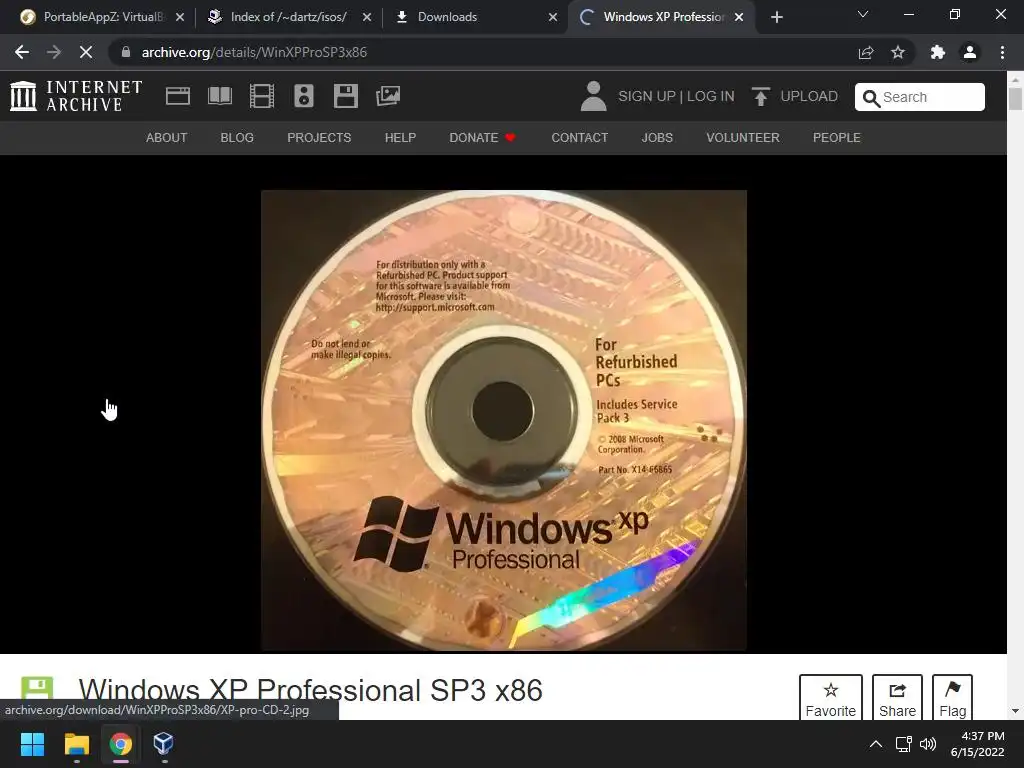
Task: Go back with browser back arrow
Action: click(22, 52)
